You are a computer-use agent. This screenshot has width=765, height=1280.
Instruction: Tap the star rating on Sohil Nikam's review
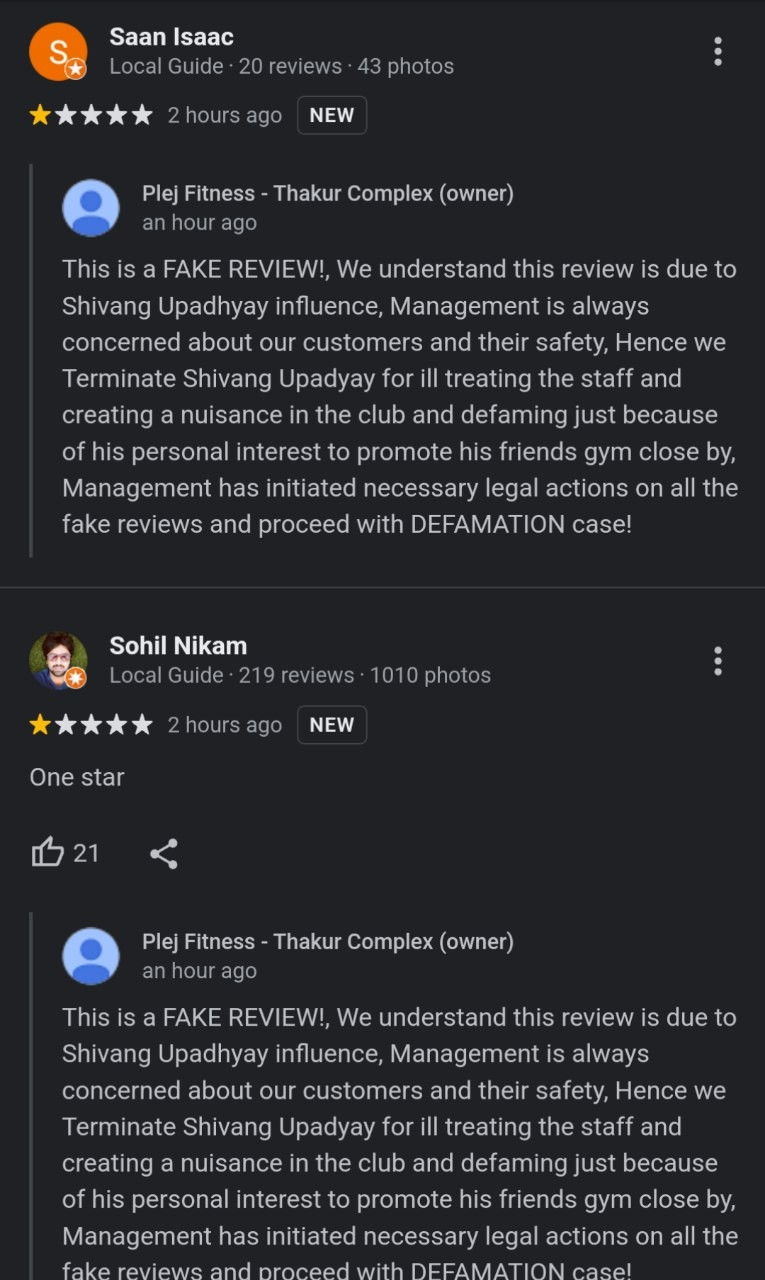(x=91, y=725)
